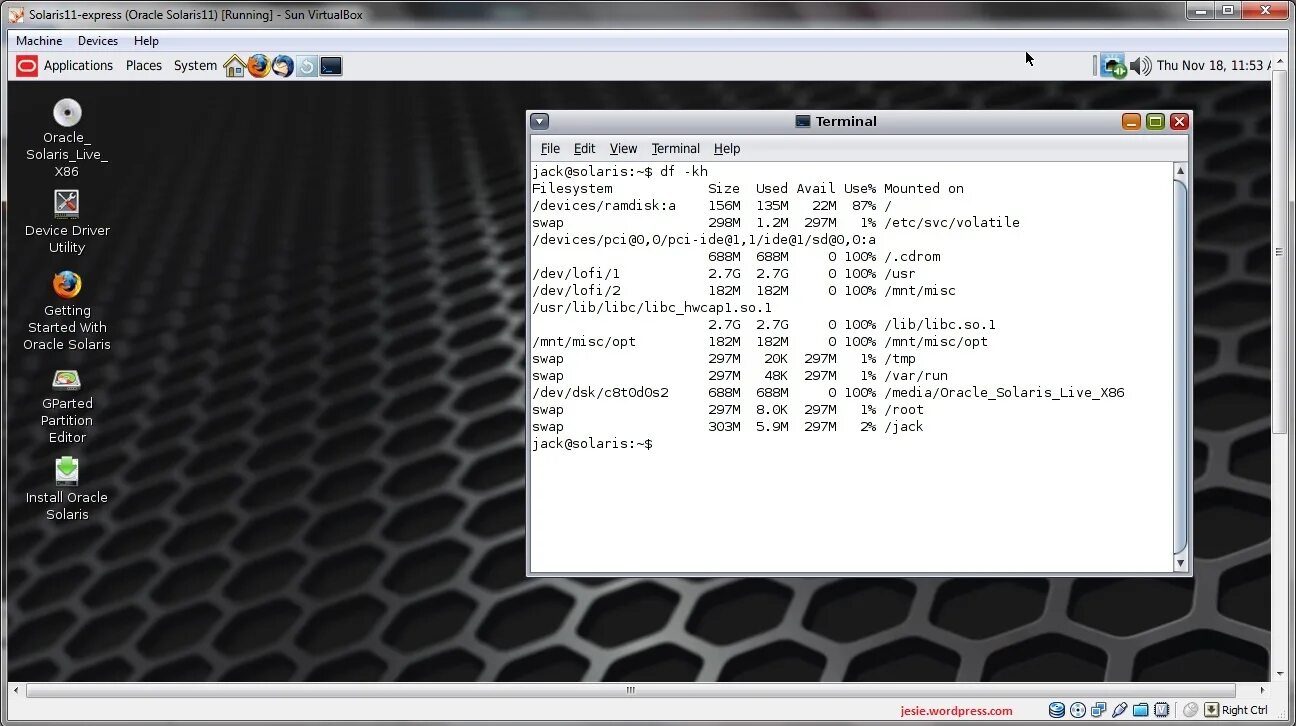The height and width of the screenshot is (726, 1297).
Task: Click the VirtualBox horizontal scrollbar thumb
Action: pyautogui.click(x=630, y=690)
